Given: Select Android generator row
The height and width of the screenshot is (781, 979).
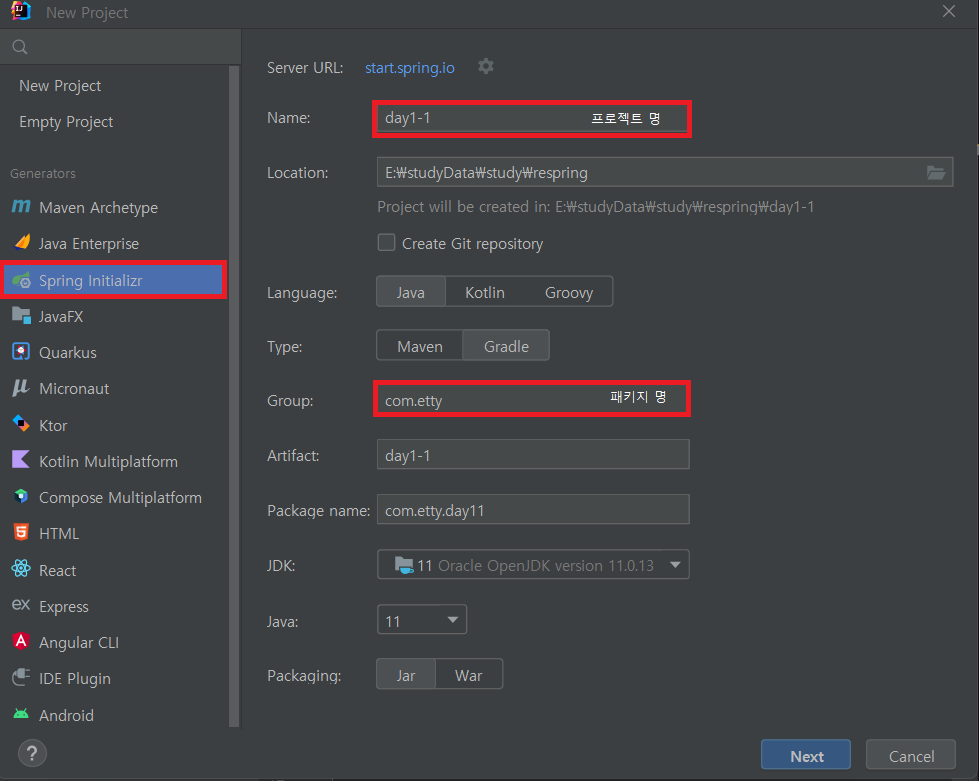Looking at the screenshot, I should [114, 715].
